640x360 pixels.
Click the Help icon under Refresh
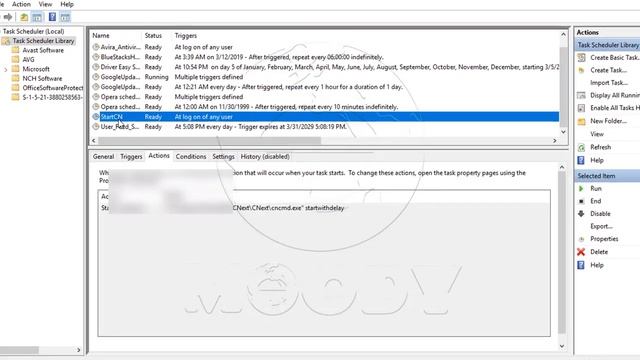(x=581, y=160)
